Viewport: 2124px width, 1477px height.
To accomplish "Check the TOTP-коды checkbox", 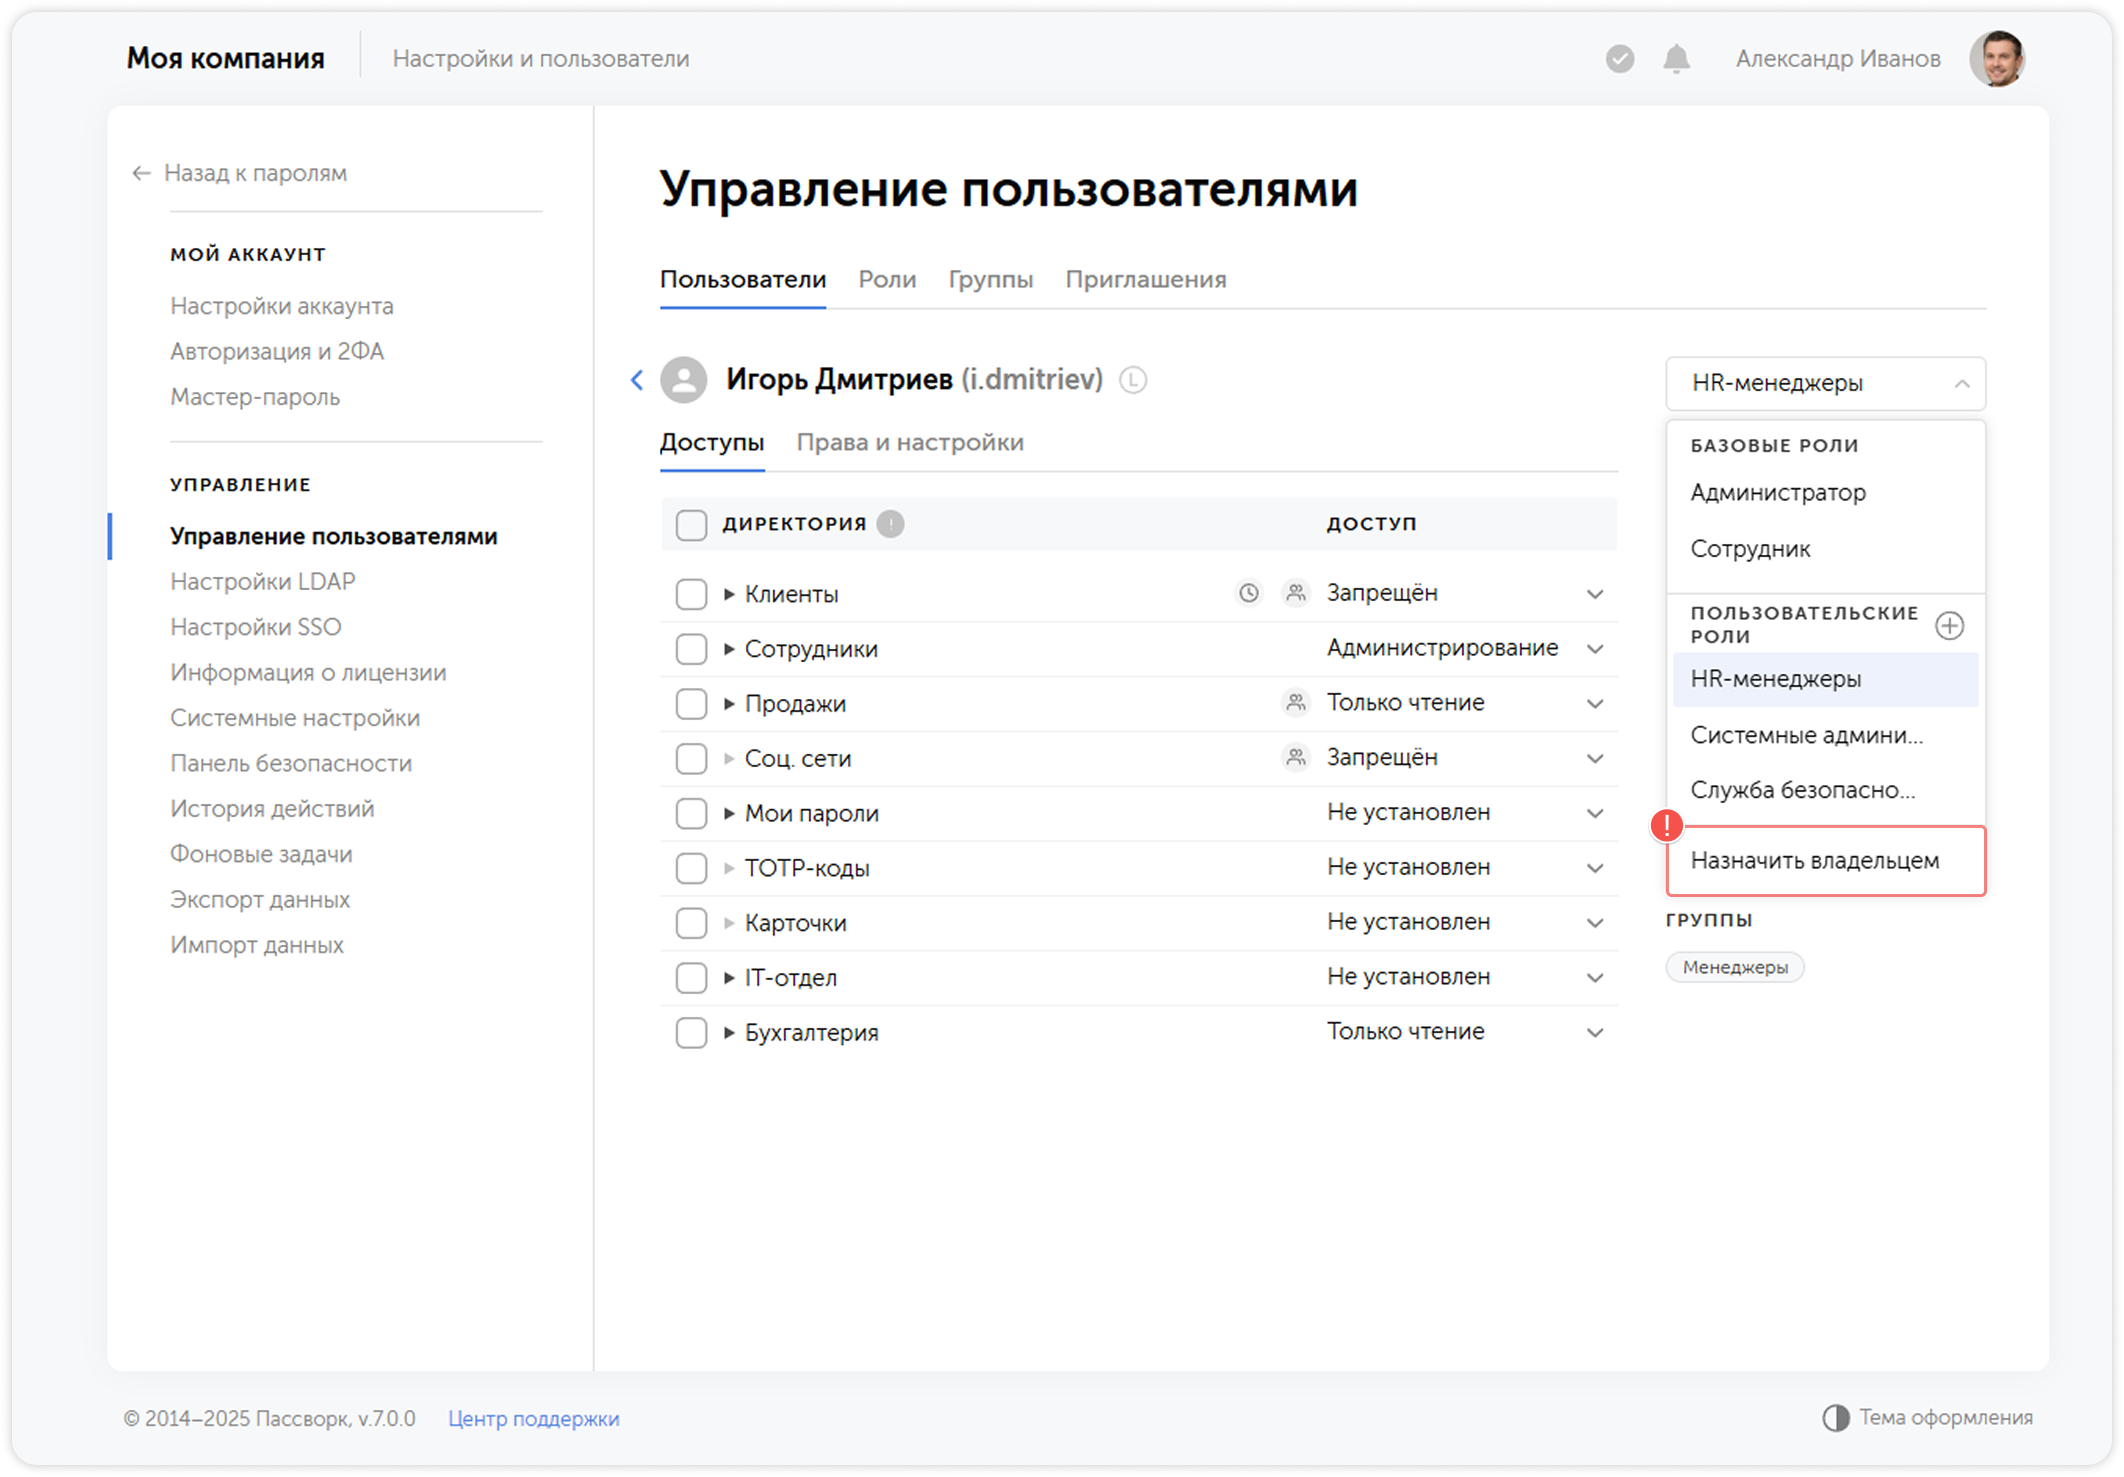I will [691, 868].
